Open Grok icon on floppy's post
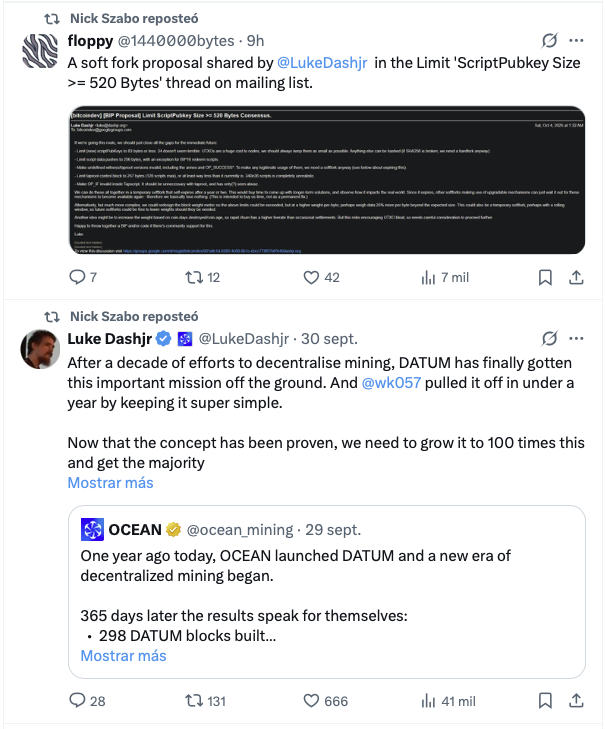 (x=548, y=41)
